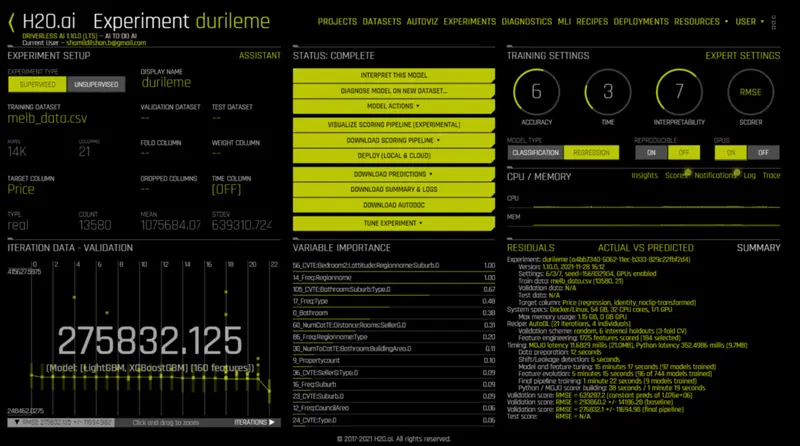Switch to Summary tab
This screenshot has height=446, width=800.
pos(758,248)
